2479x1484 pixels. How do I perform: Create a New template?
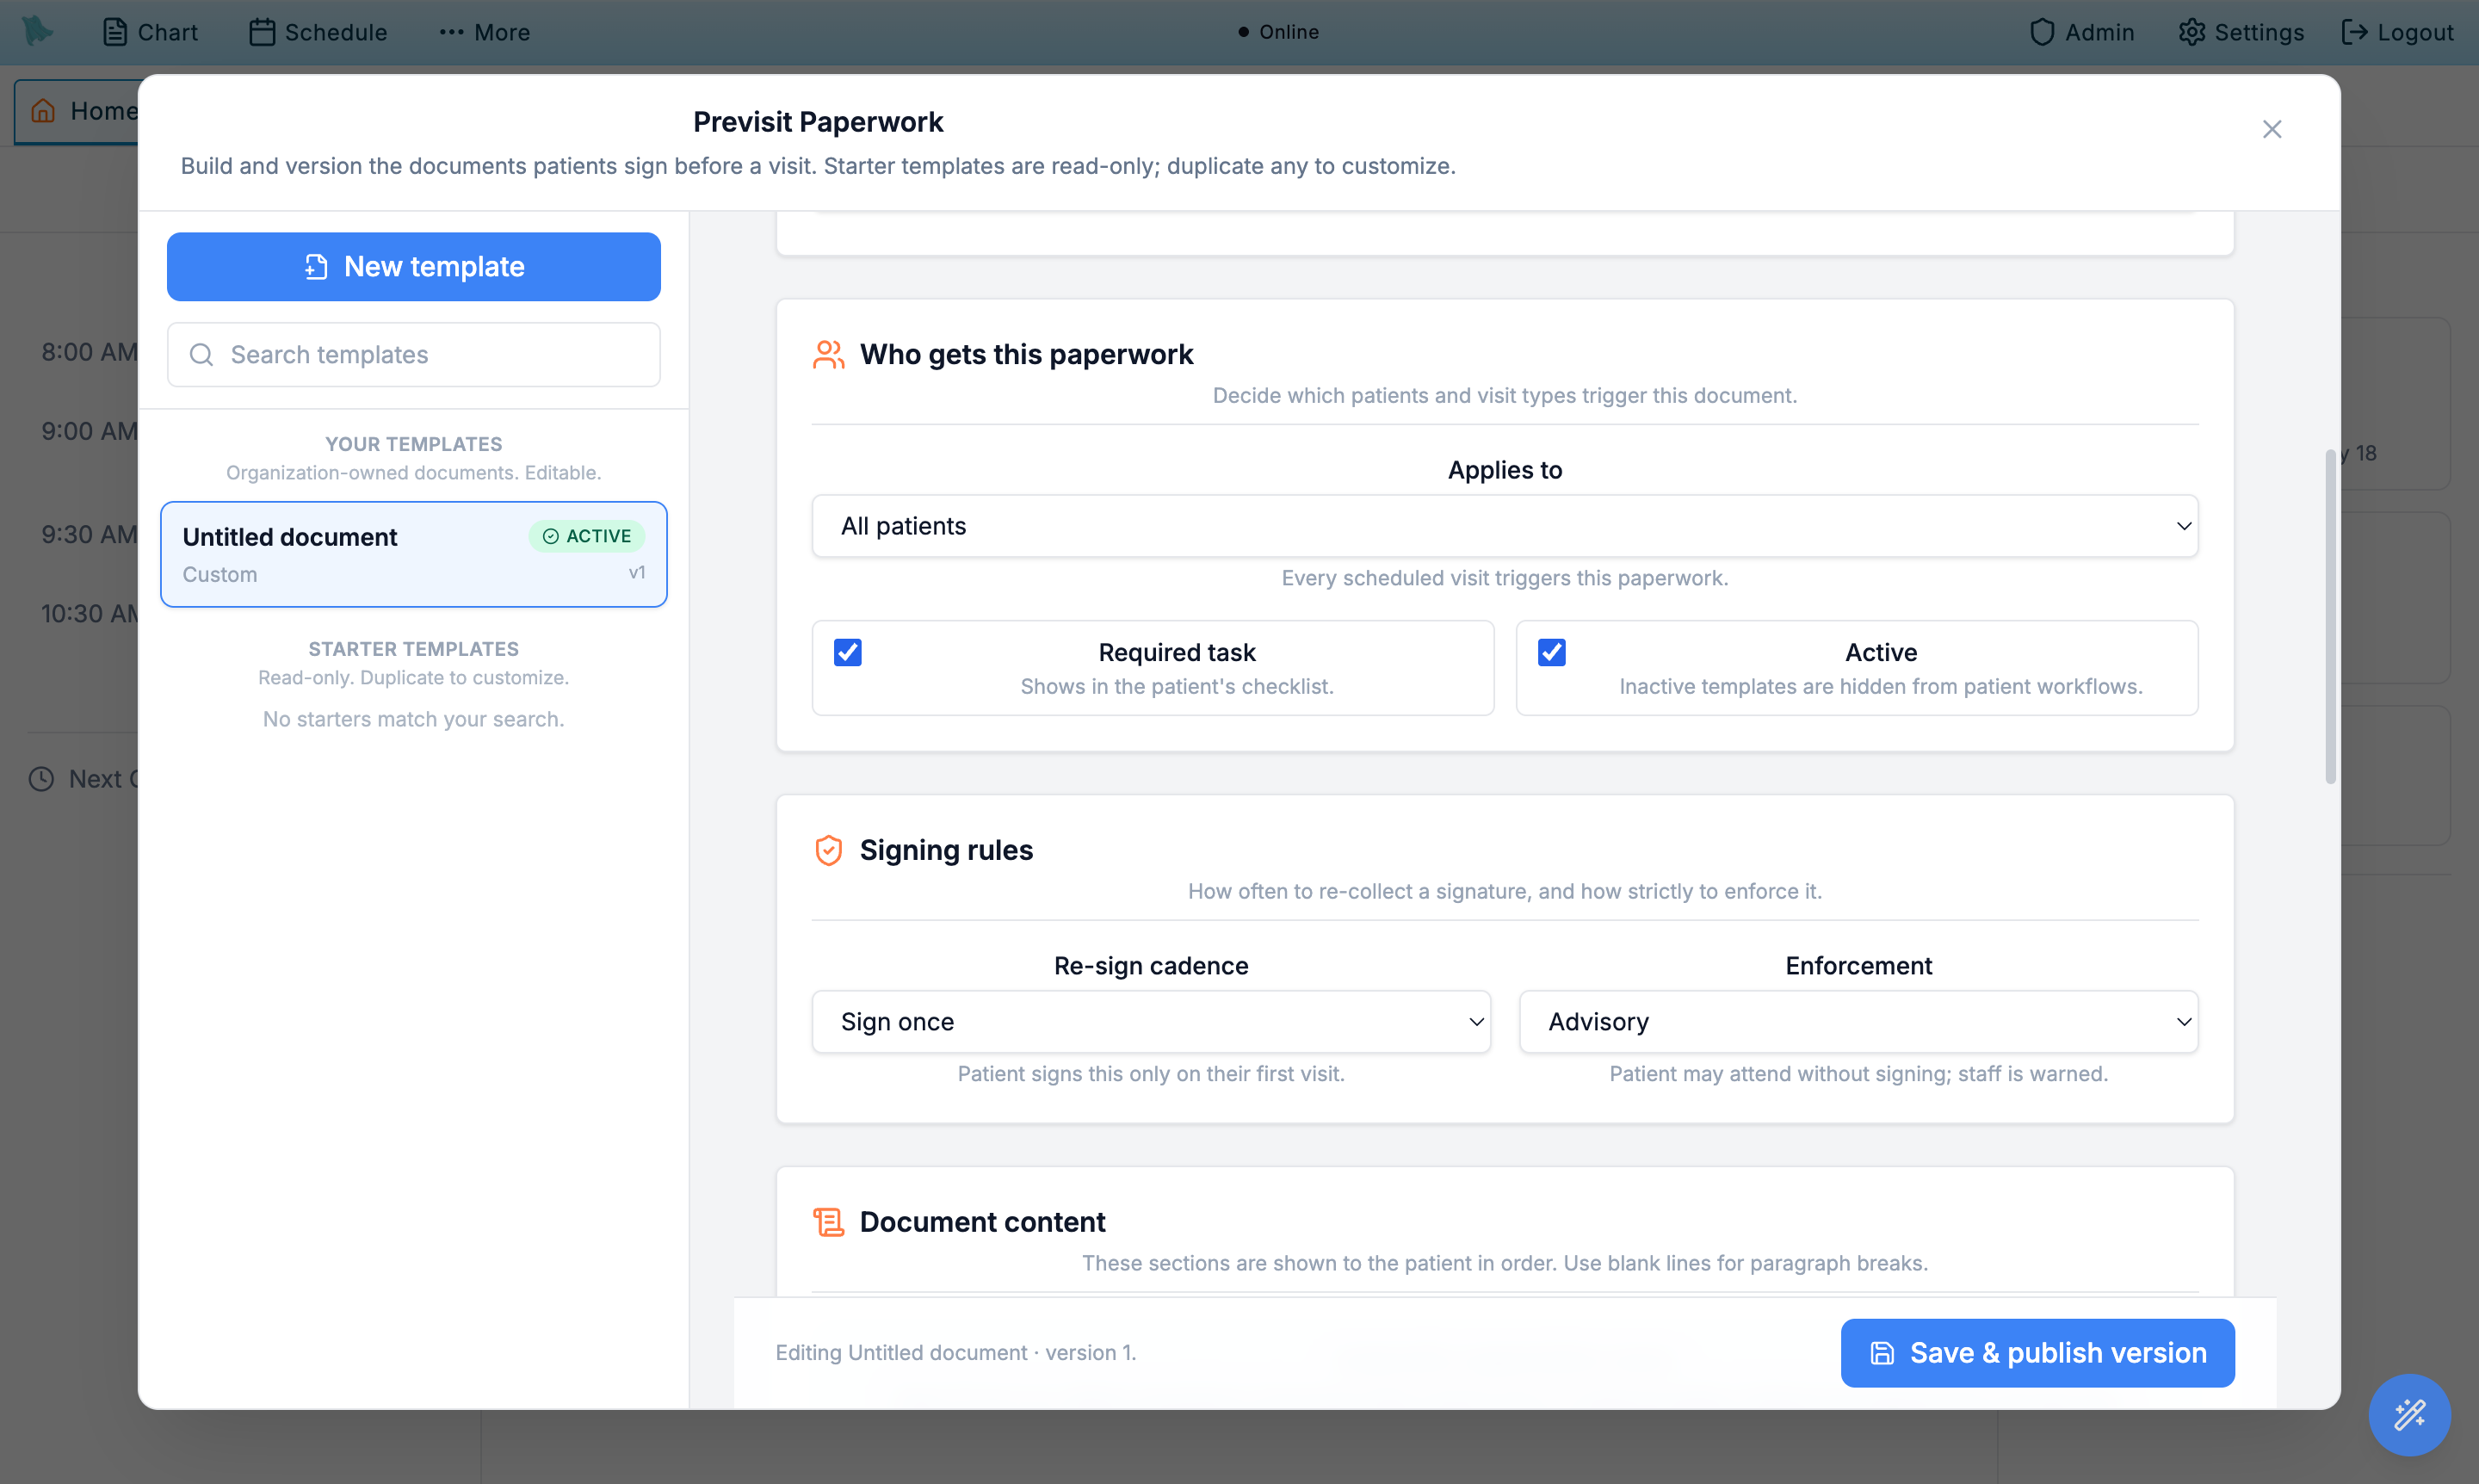tap(413, 267)
